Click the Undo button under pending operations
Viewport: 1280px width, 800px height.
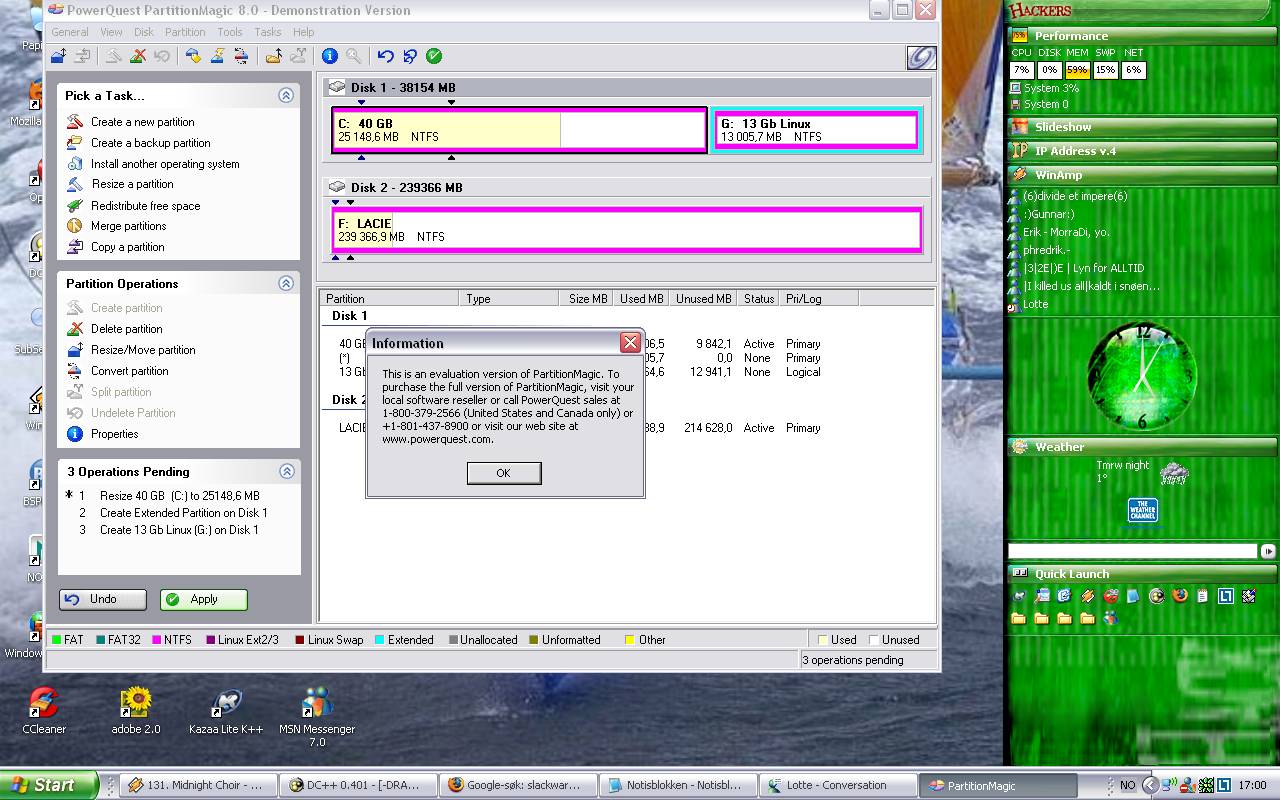(x=103, y=599)
